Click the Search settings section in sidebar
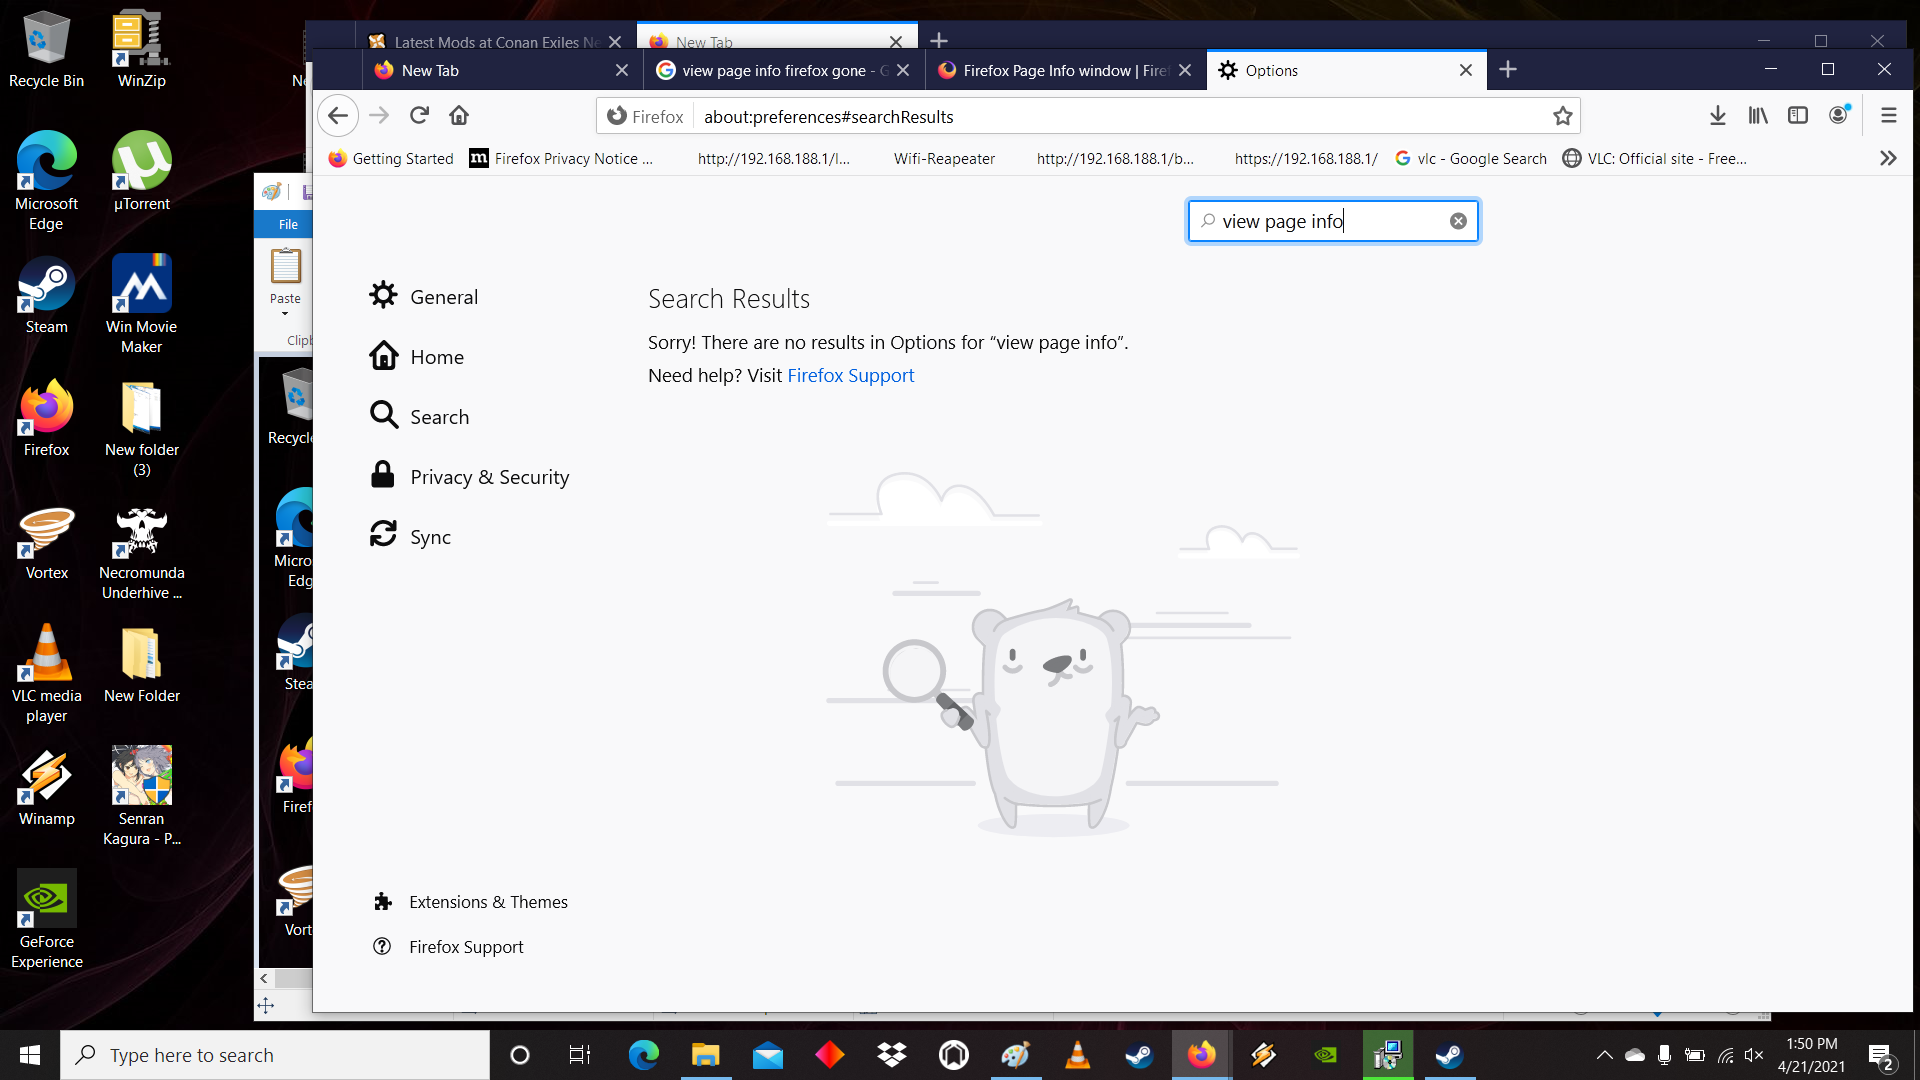The image size is (1920, 1080). coord(439,417)
